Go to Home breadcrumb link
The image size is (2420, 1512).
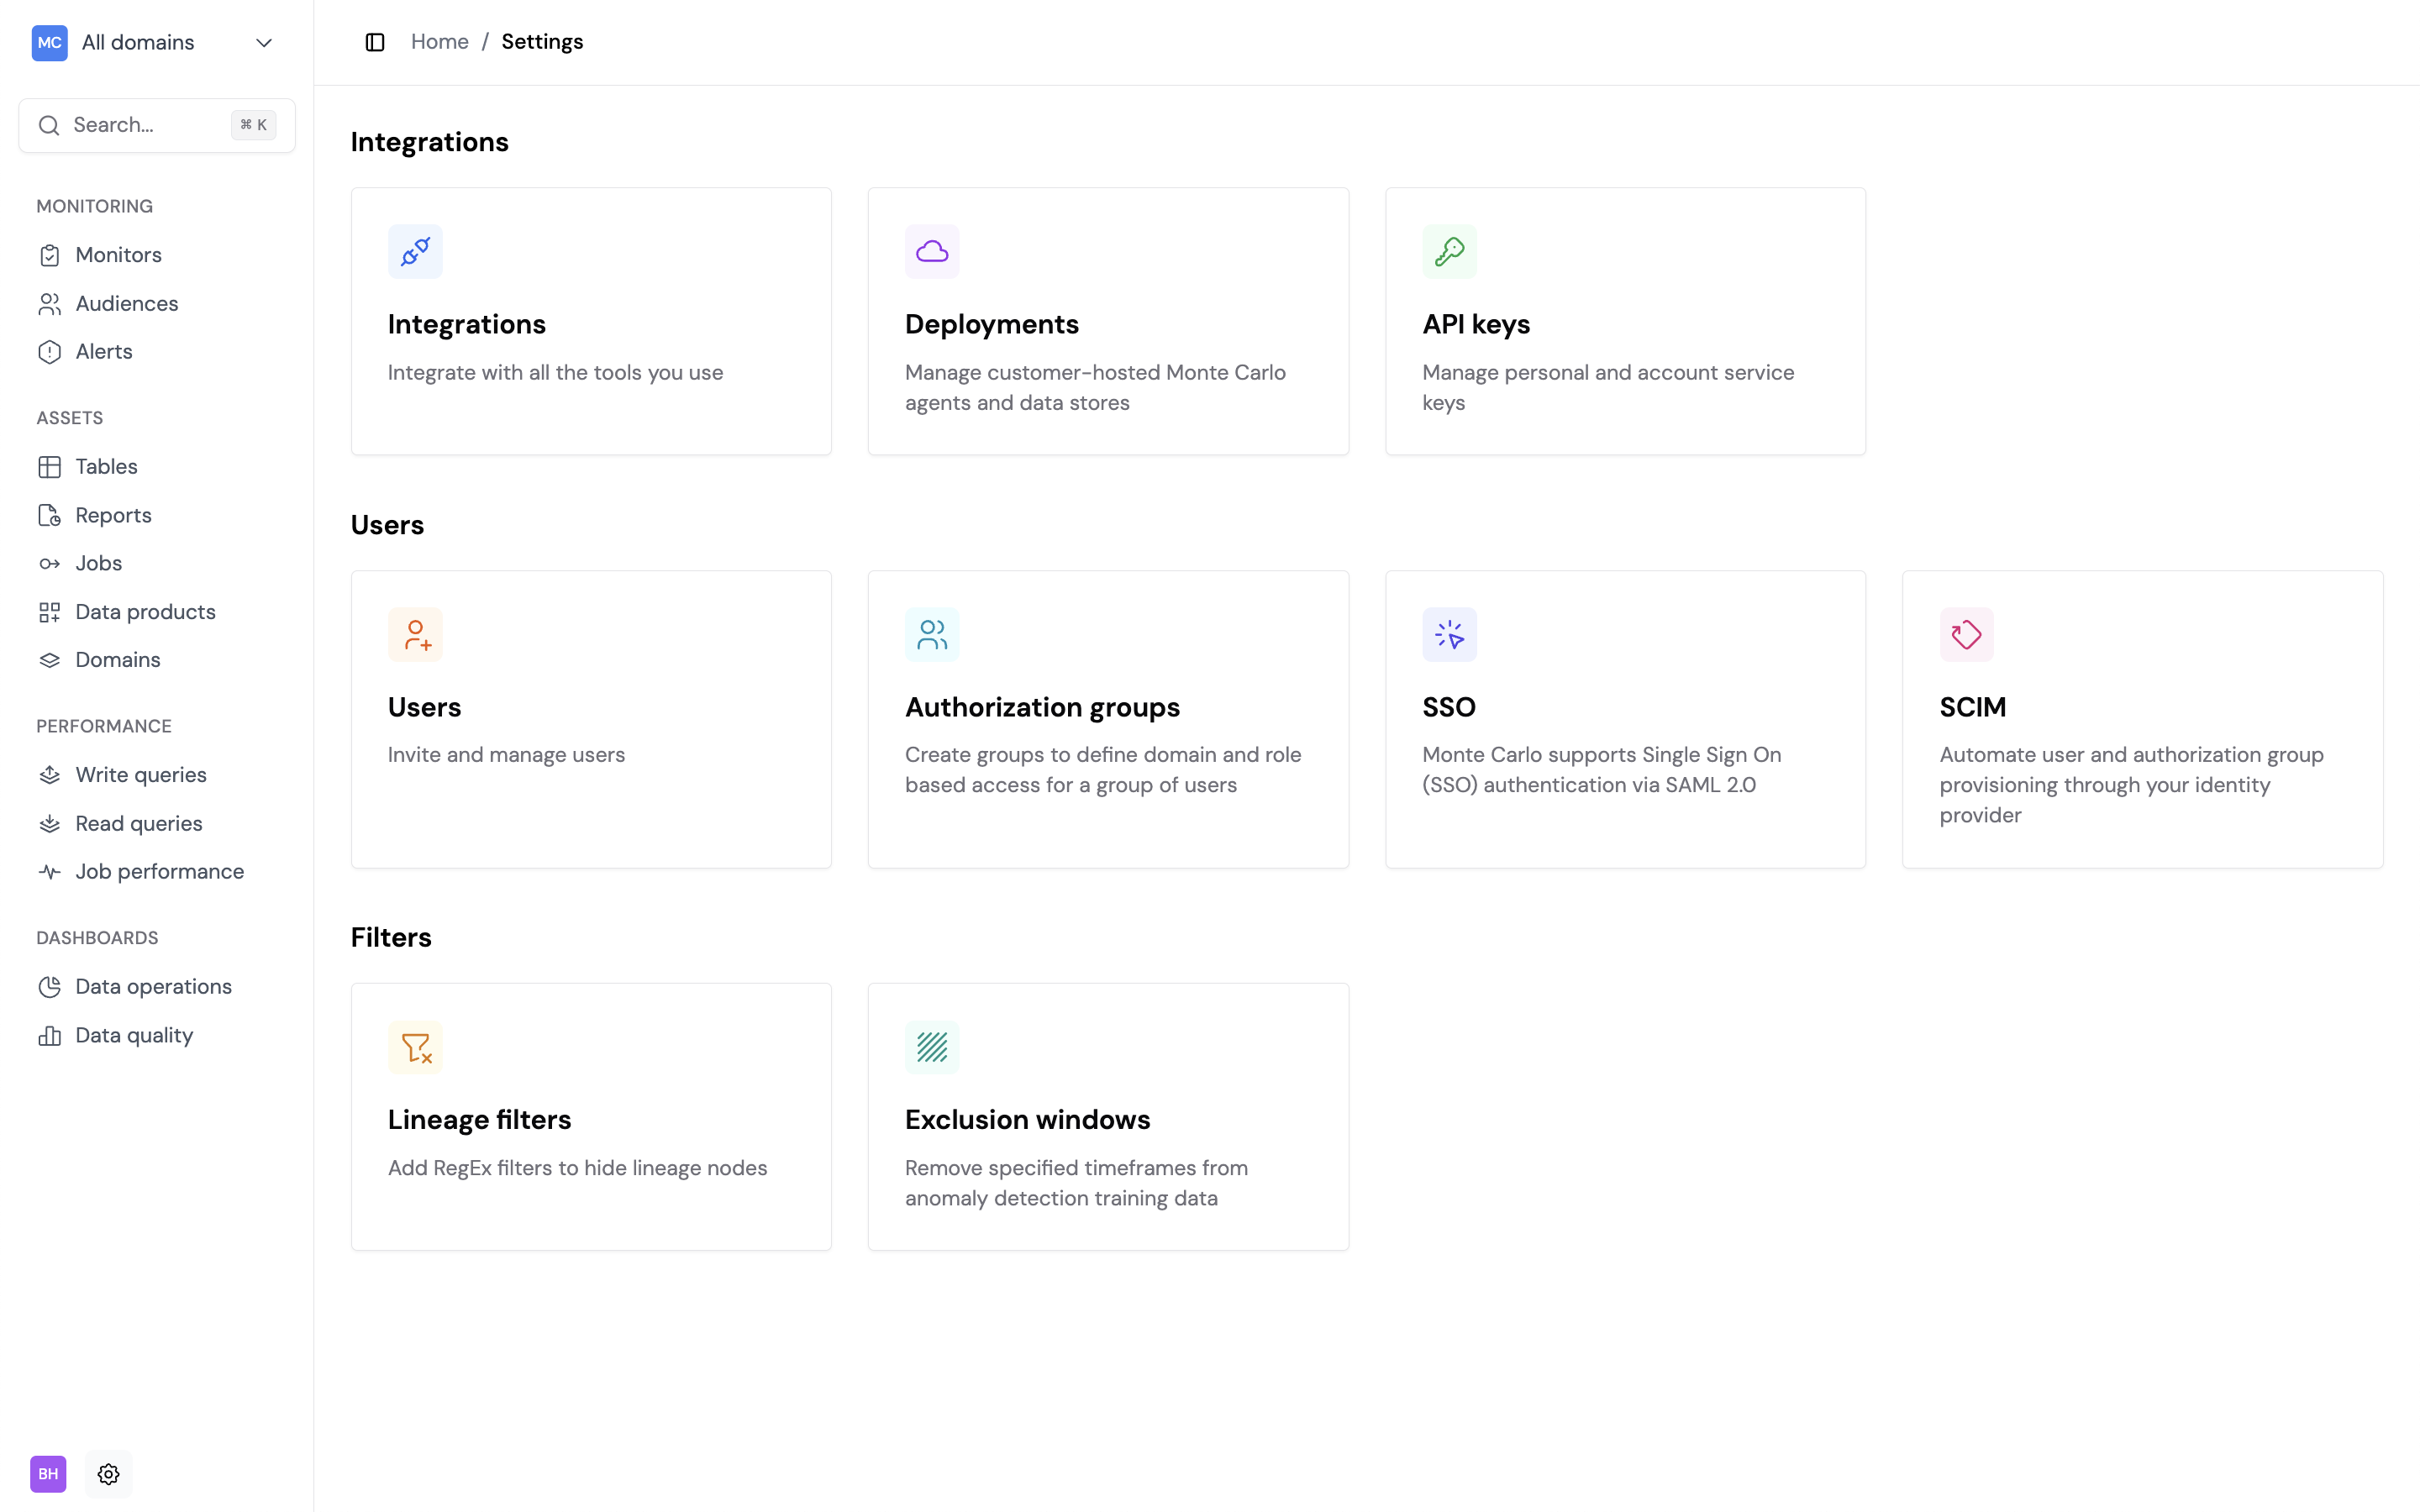(439, 42)
